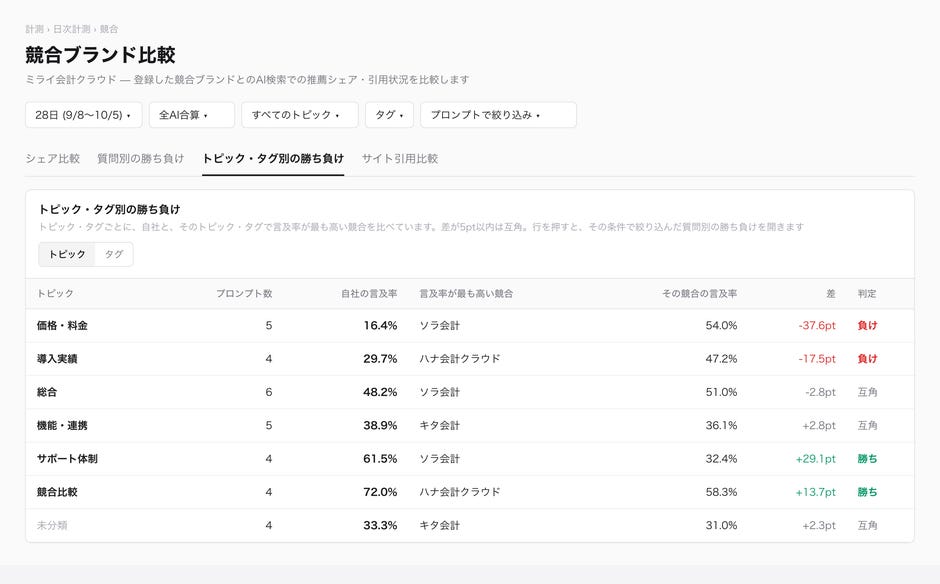Open the 総合 topic row
Image resolution: width=940 pixels, height=584 pixels.
[x=470, y=392]
